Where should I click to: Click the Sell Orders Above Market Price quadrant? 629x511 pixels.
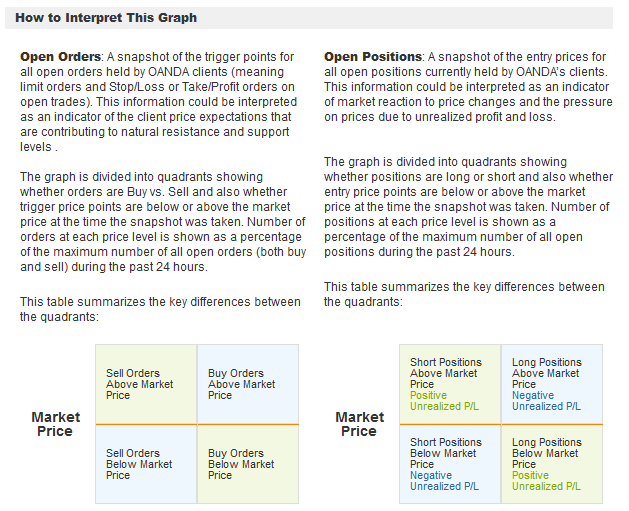146,384
